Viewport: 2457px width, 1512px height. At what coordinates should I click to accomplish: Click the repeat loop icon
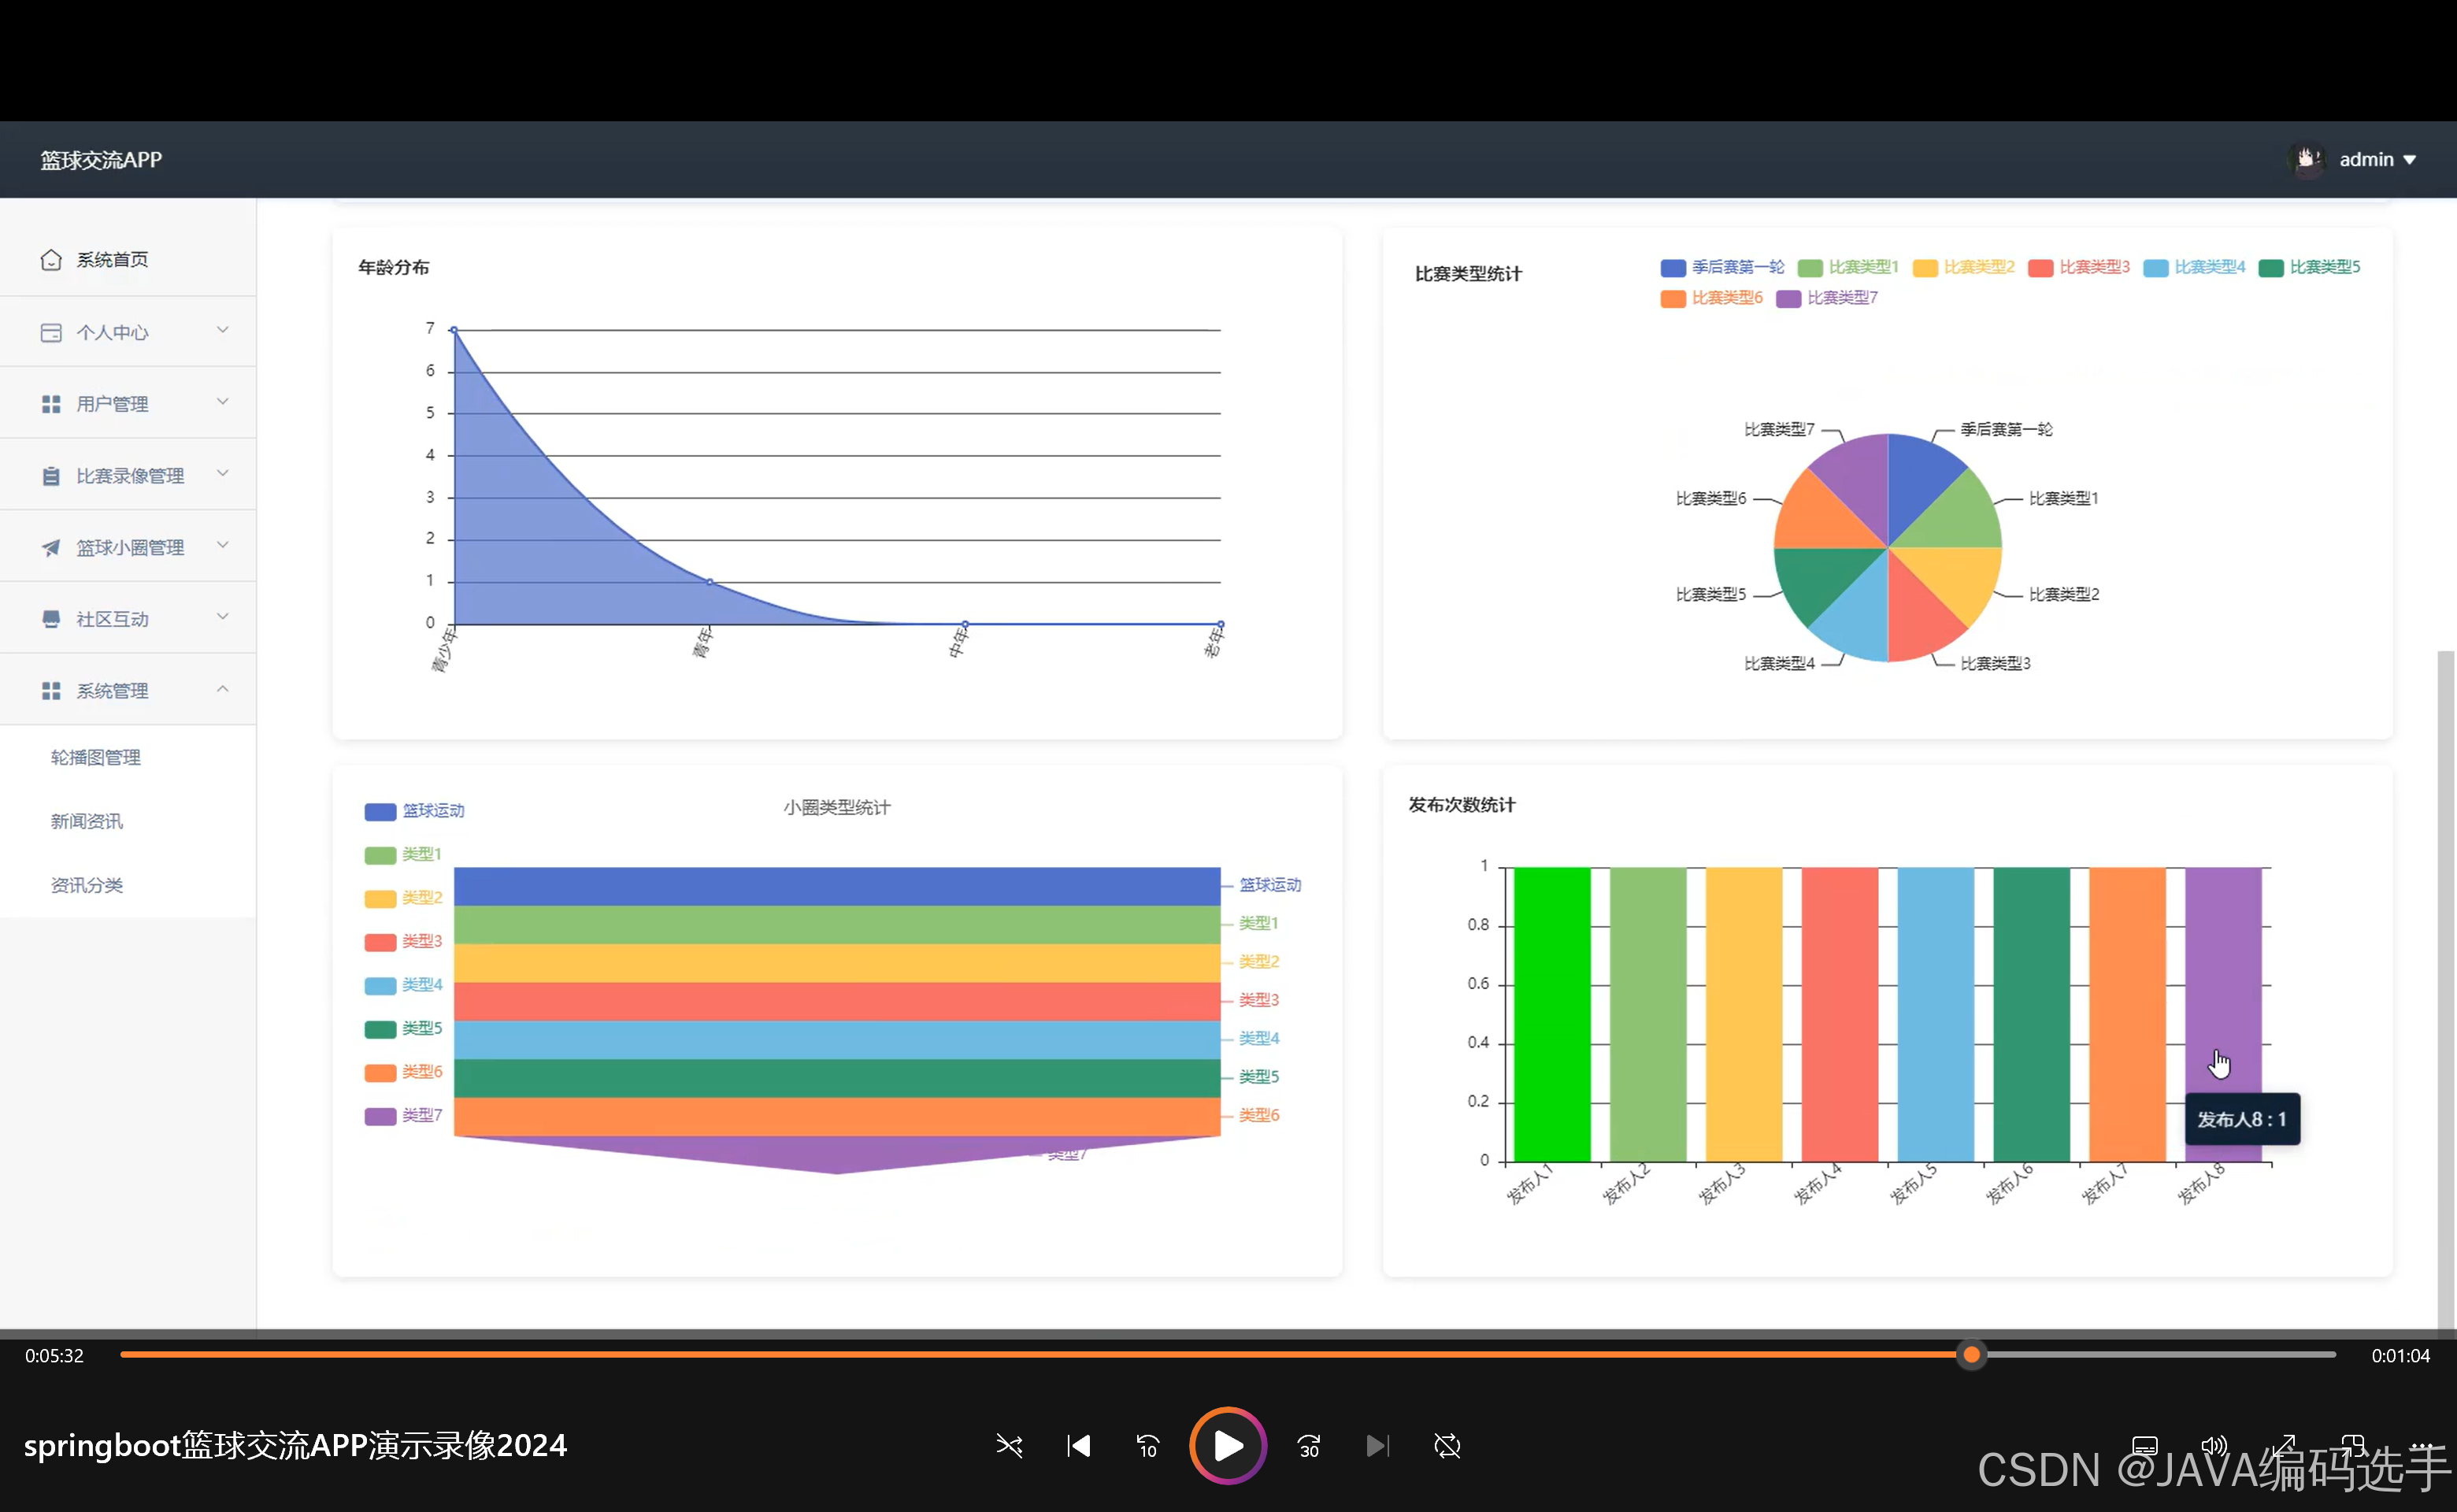[x=1447, y=1446]
